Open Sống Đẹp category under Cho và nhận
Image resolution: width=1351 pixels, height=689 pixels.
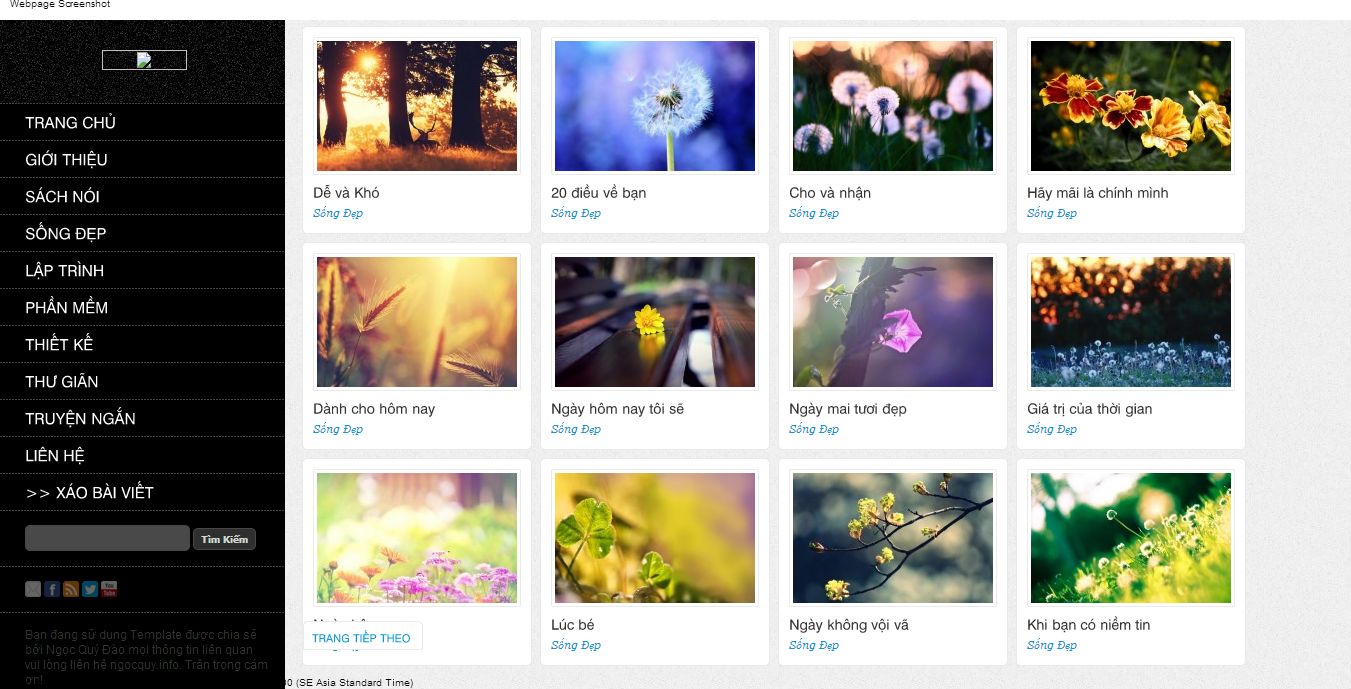[x=814, y=213]
